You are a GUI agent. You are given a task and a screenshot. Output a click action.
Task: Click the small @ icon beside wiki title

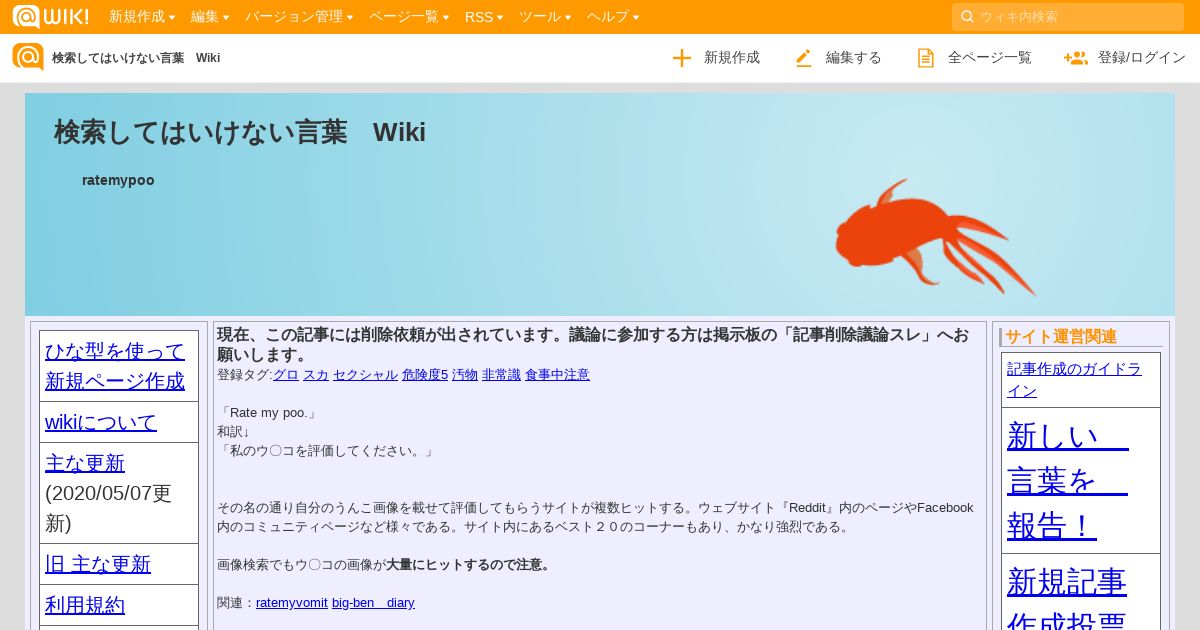(28, 57)
